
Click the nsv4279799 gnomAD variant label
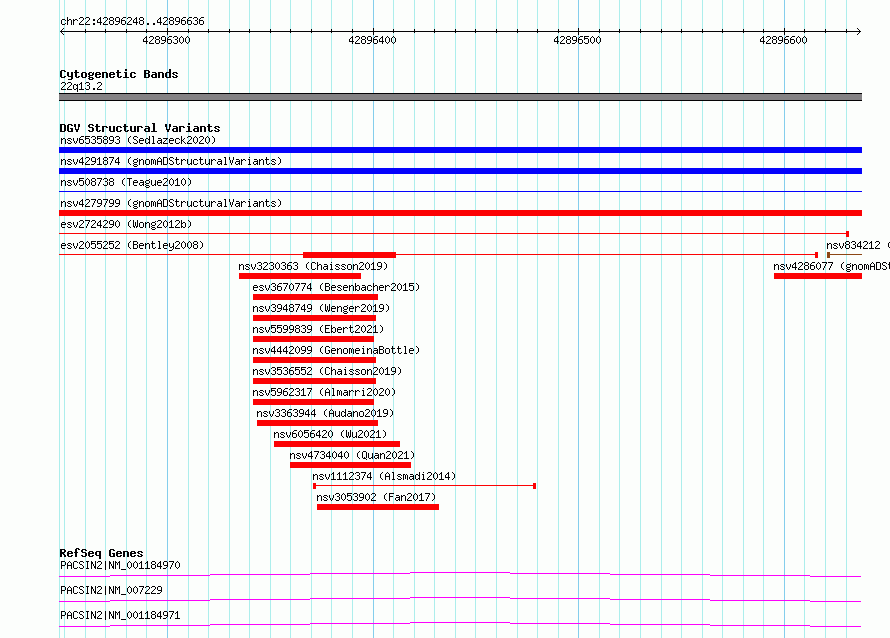tap(171, 203)
